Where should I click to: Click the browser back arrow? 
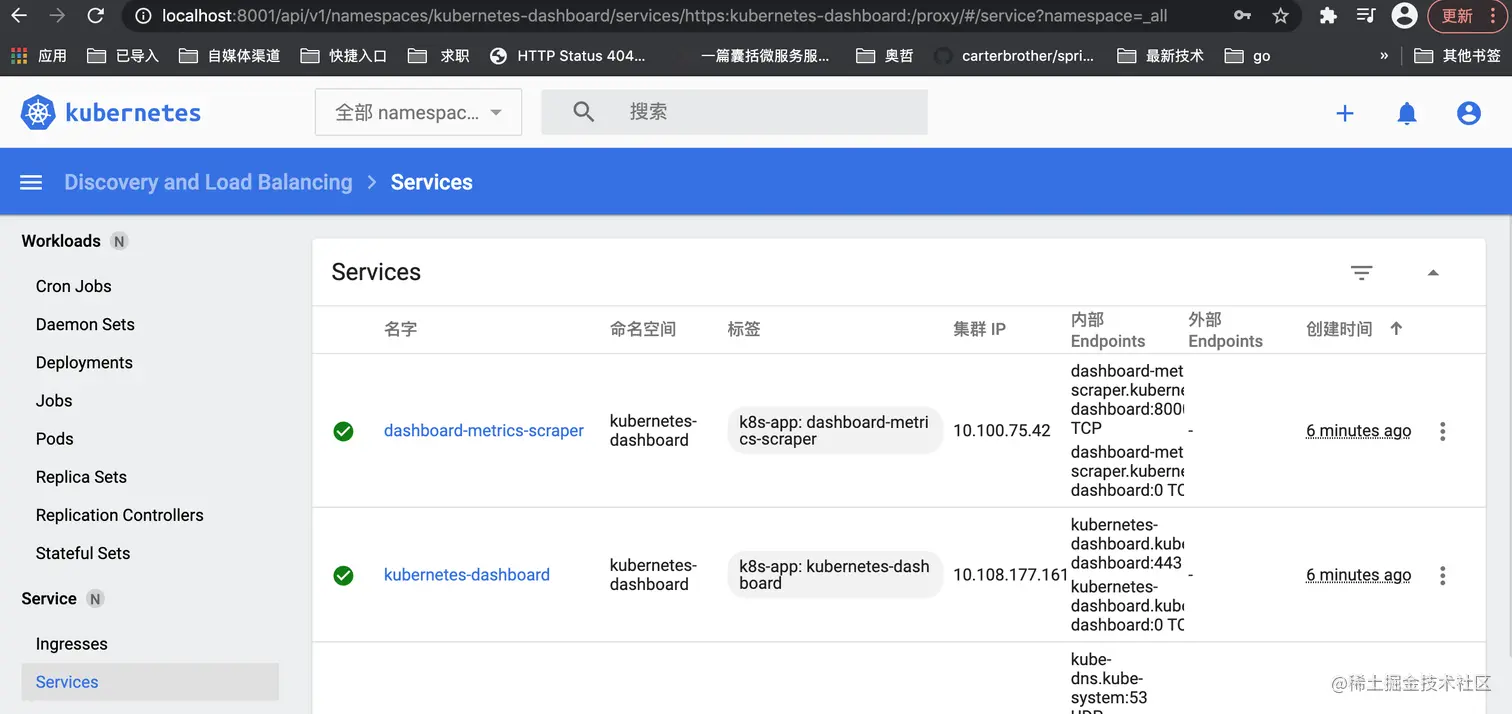[19, 16]
